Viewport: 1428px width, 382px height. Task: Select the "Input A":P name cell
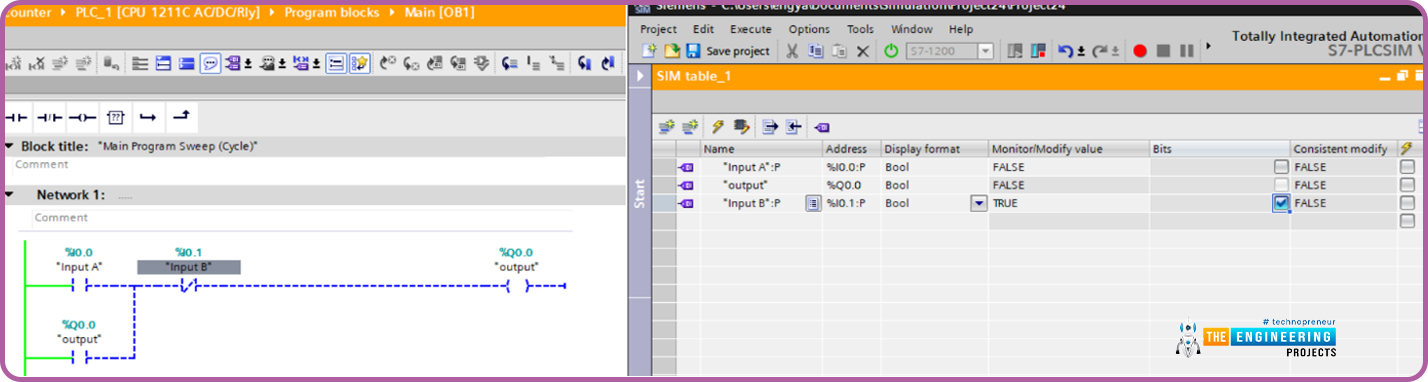click(x=761, y=167)
